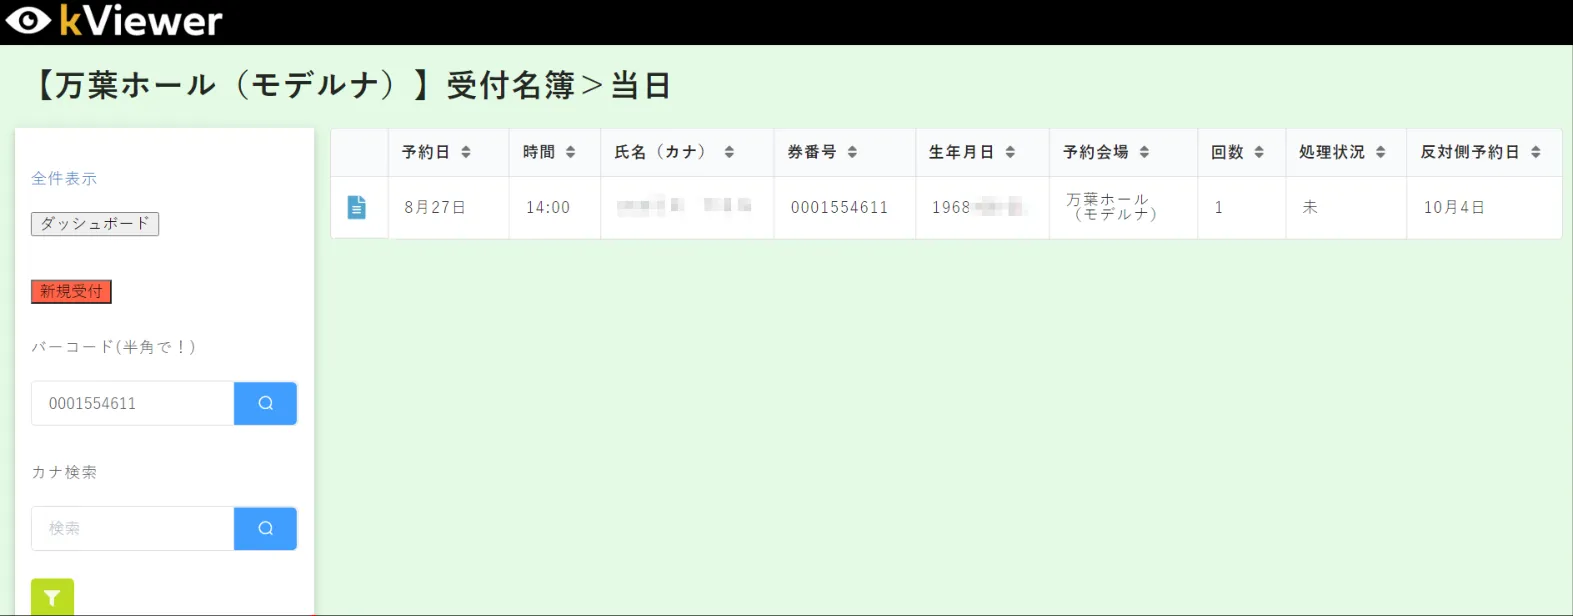The width and height of the screenshot is (1573, 616).
Task: Click the 全件表示 link
Action: pyautogui.click(x=64, y=178)
